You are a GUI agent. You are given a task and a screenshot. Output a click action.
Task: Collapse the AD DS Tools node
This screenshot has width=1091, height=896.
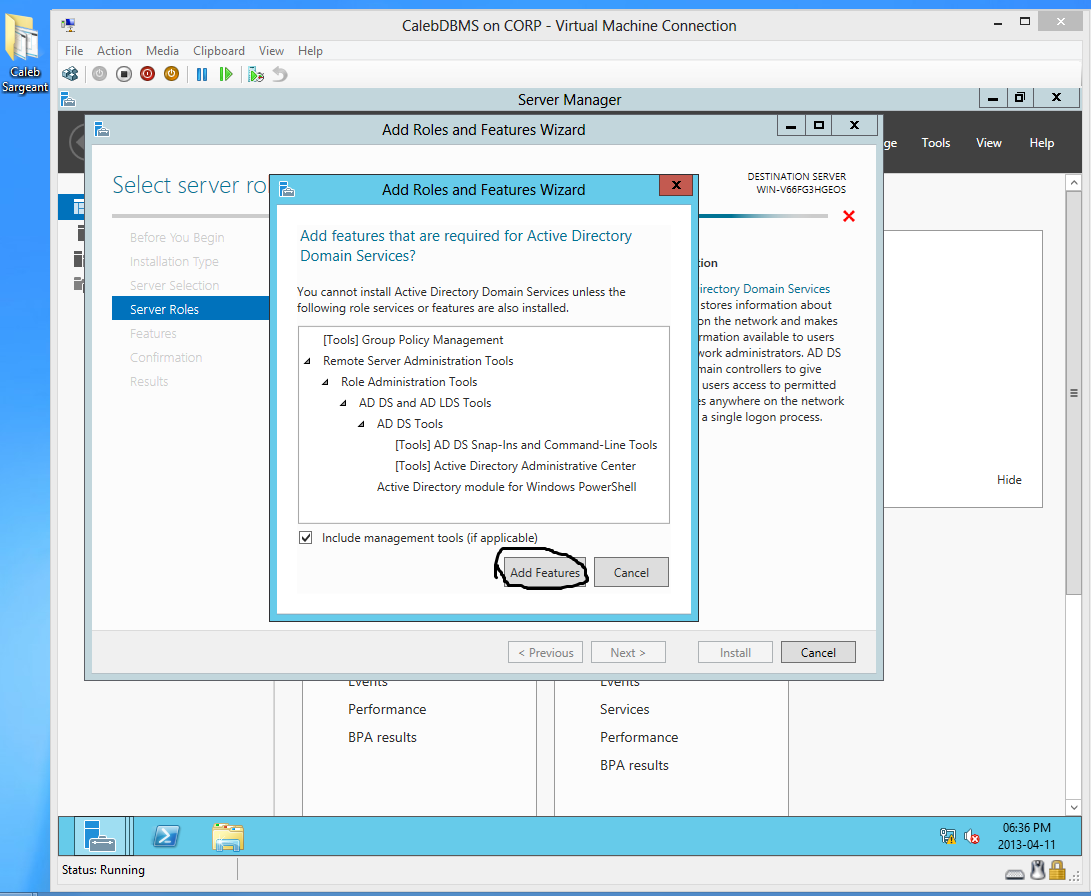pos(361,424)
